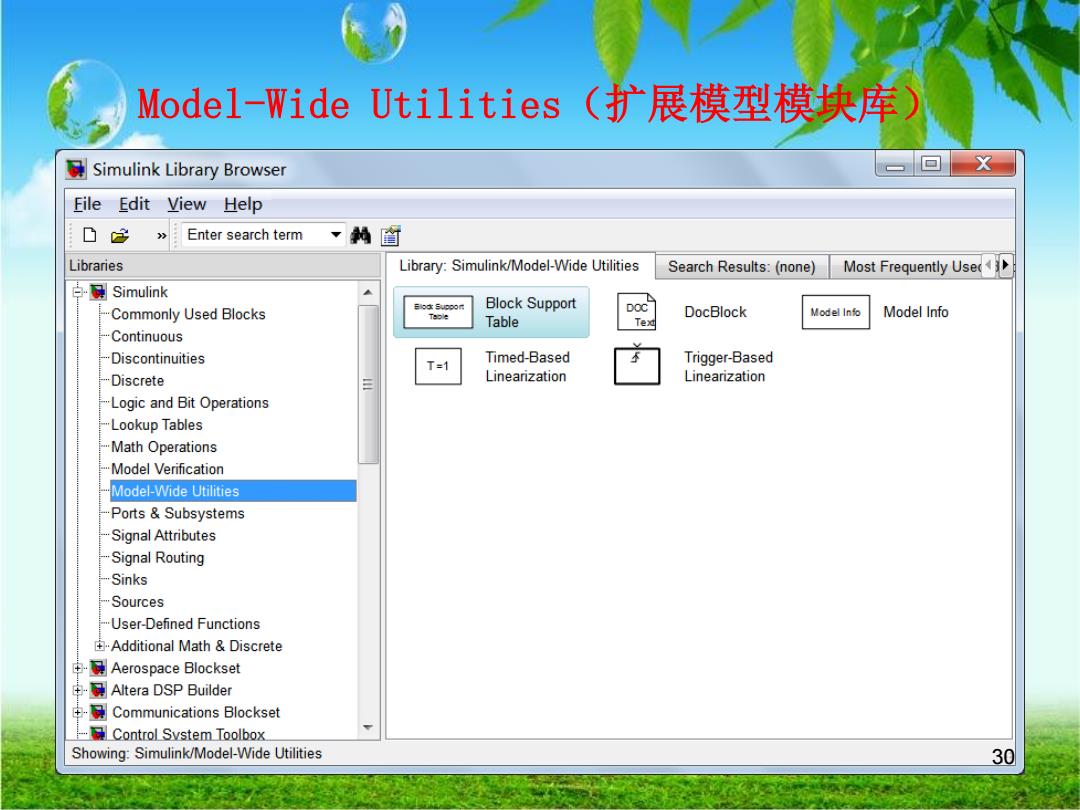Click the library tree scrollbar down arrow
Screen dimensions: 1080x810
click(x=368, y=727)
